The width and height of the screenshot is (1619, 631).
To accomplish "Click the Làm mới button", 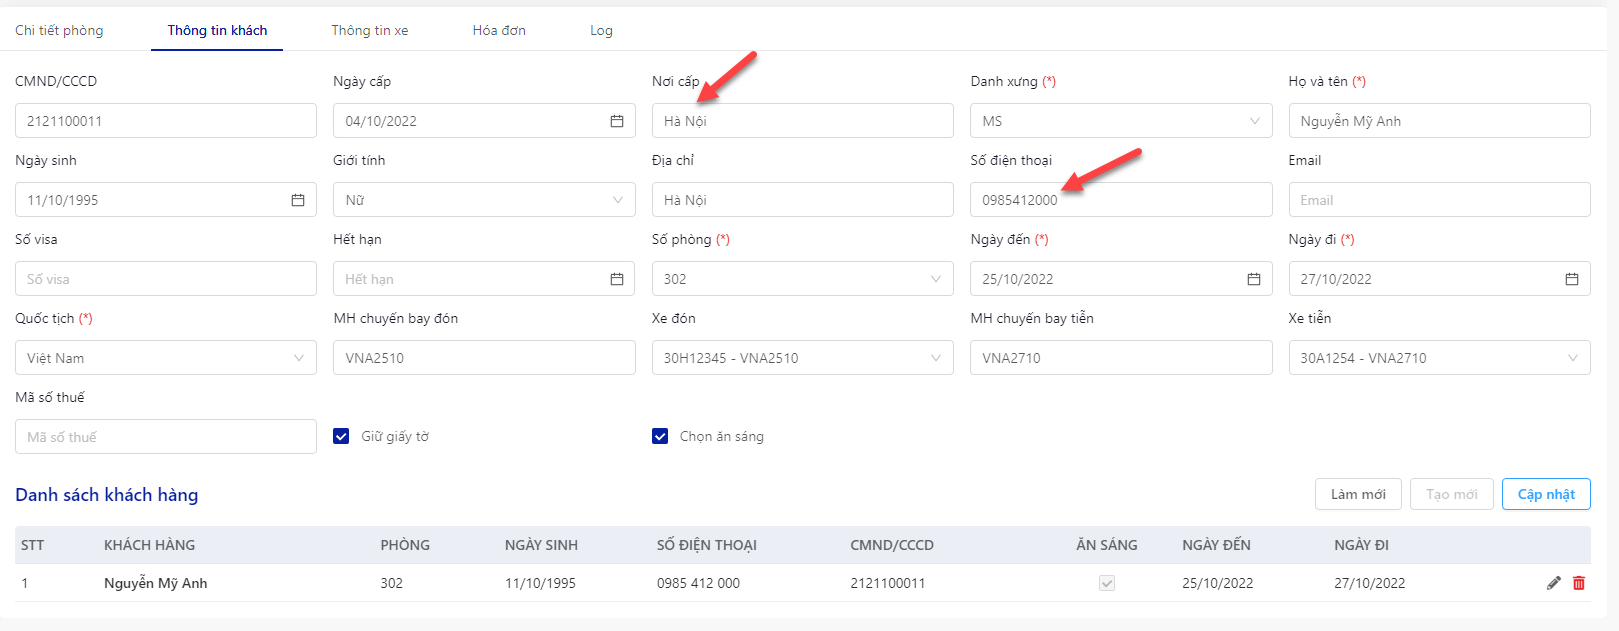I will pyautogui.click(x=1358, y=494).
